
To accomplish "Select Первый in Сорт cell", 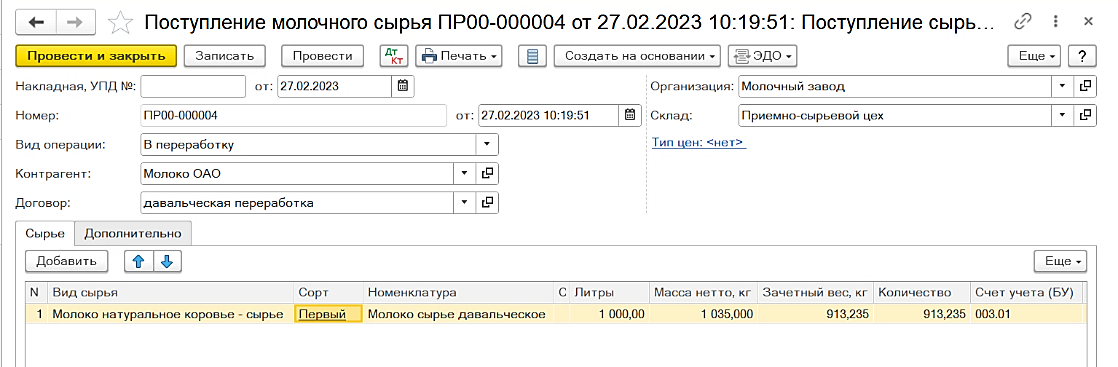I will pyautogui.click(x=329, y=314).
